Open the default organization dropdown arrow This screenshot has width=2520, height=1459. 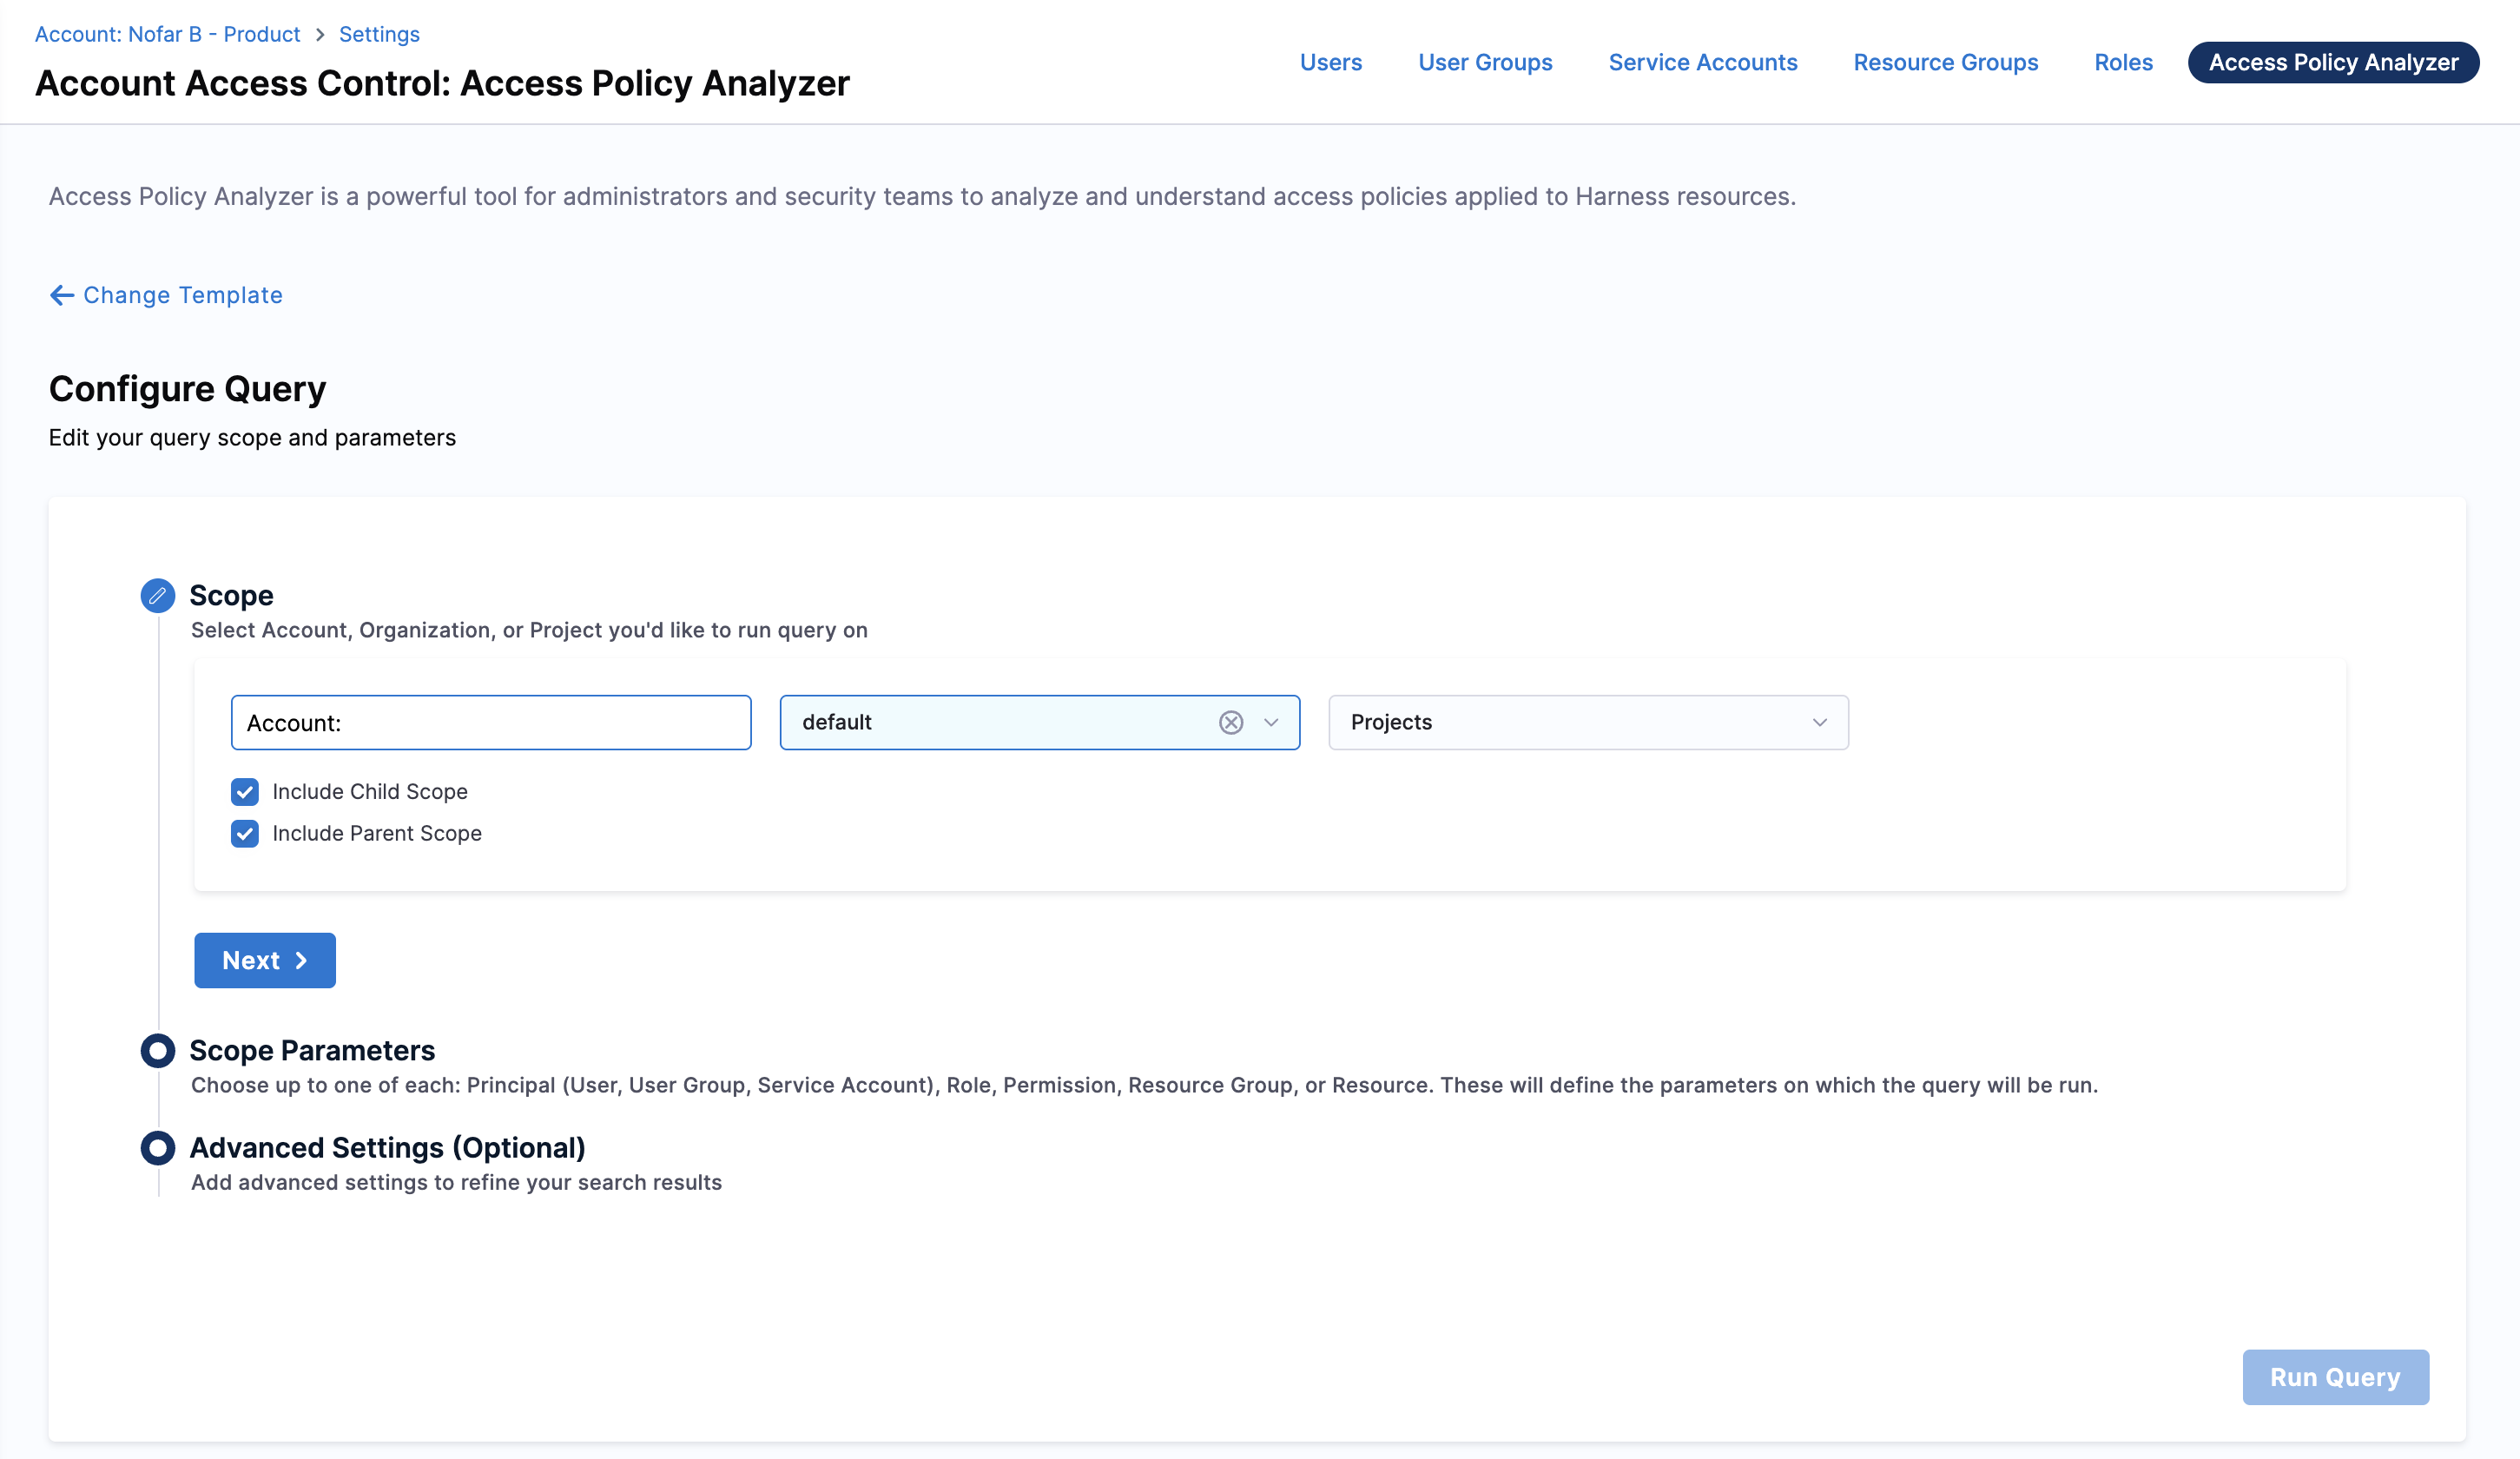1271,722
